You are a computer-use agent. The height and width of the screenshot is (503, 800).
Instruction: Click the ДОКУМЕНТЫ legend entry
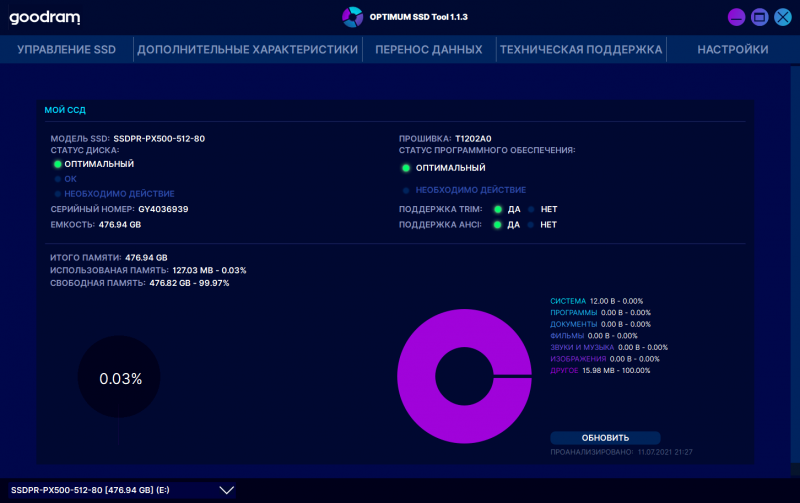[601, 324]
